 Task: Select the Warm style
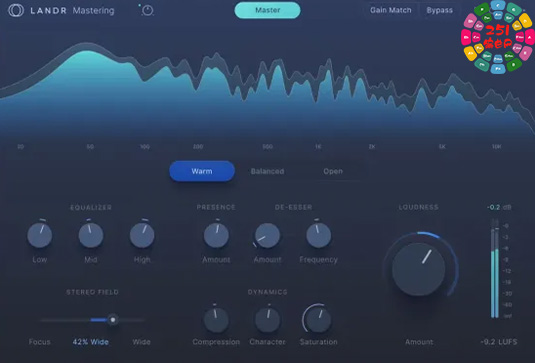click(x=202, y=171)
